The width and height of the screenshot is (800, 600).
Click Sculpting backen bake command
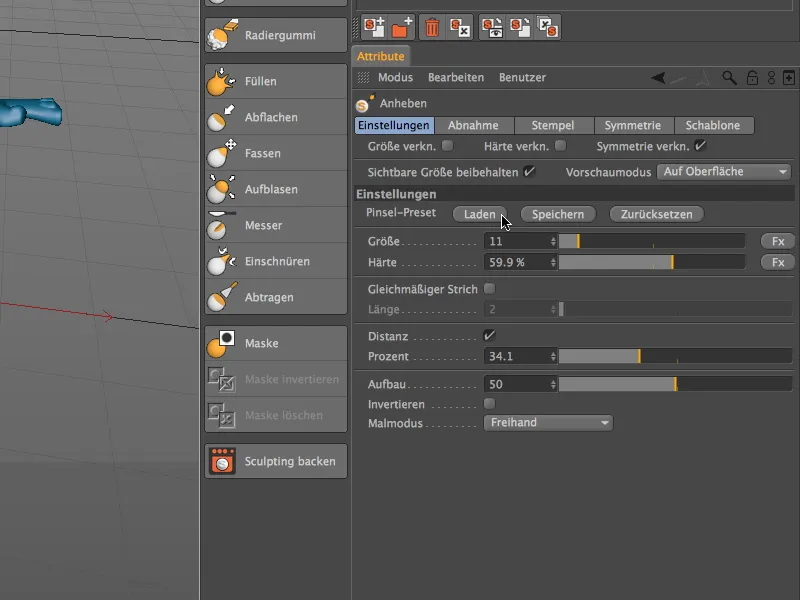click(x=276, y=461)
